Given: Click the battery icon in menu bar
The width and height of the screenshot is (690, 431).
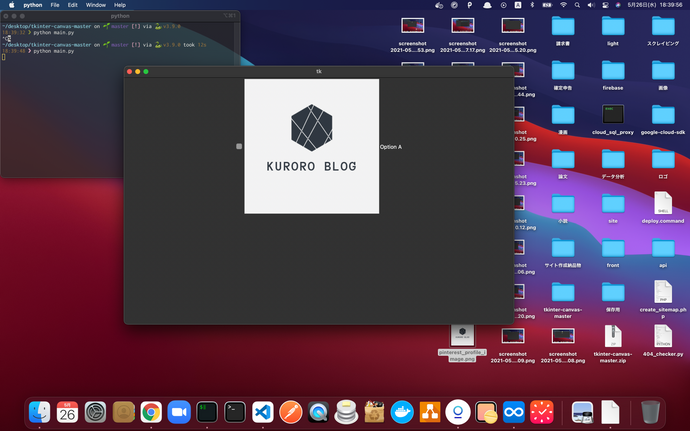Looking at the screenshot, I should tap(547, 5).
